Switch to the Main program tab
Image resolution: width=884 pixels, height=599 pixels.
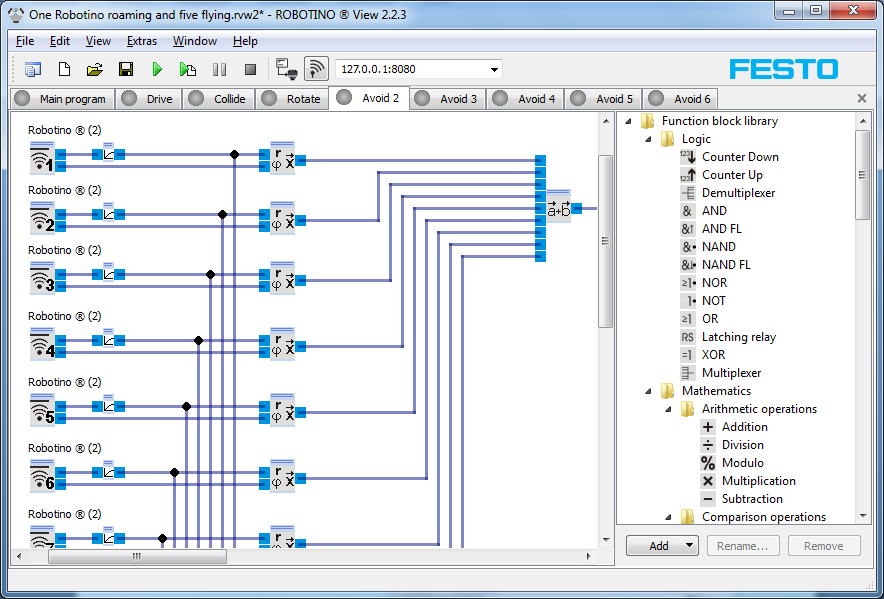point(62,99)
